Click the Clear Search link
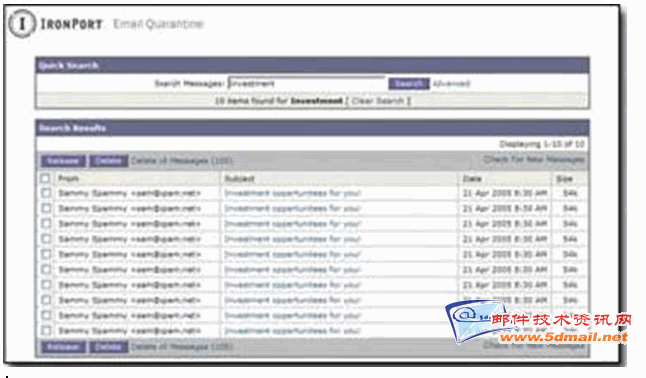 [378, 101]
